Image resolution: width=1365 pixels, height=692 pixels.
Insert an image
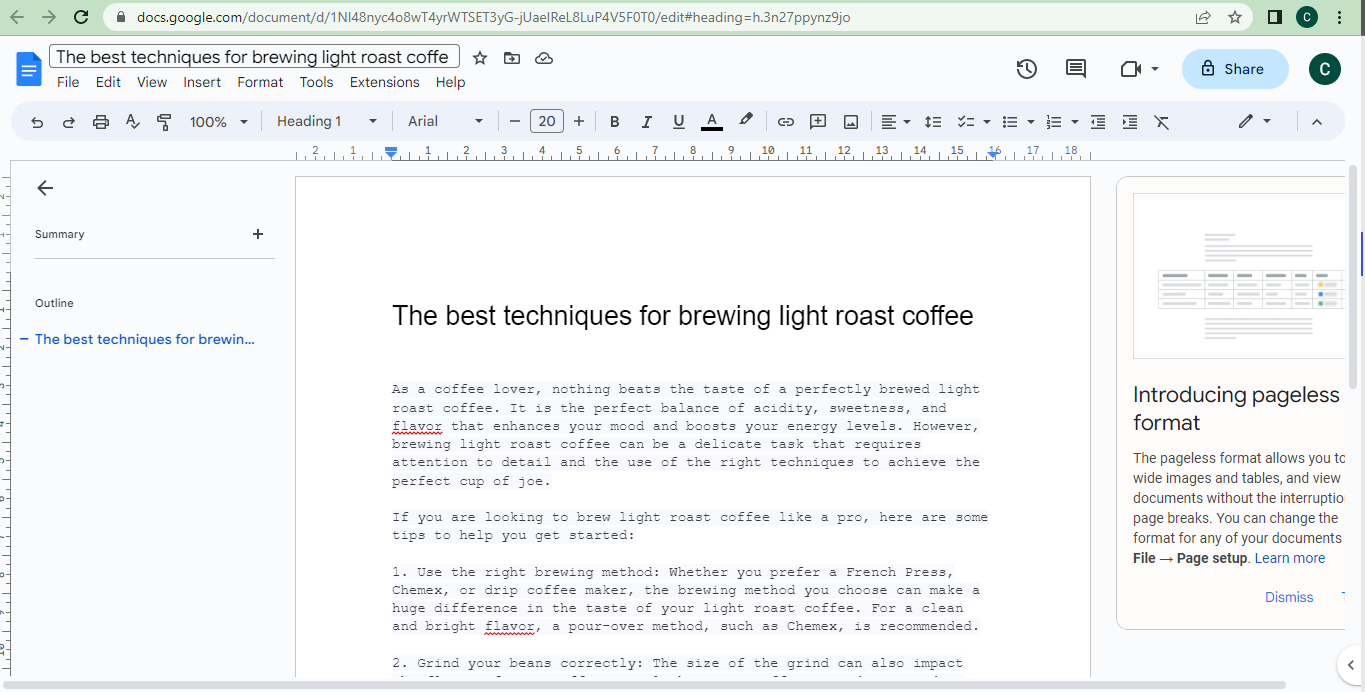click(850, 121)
